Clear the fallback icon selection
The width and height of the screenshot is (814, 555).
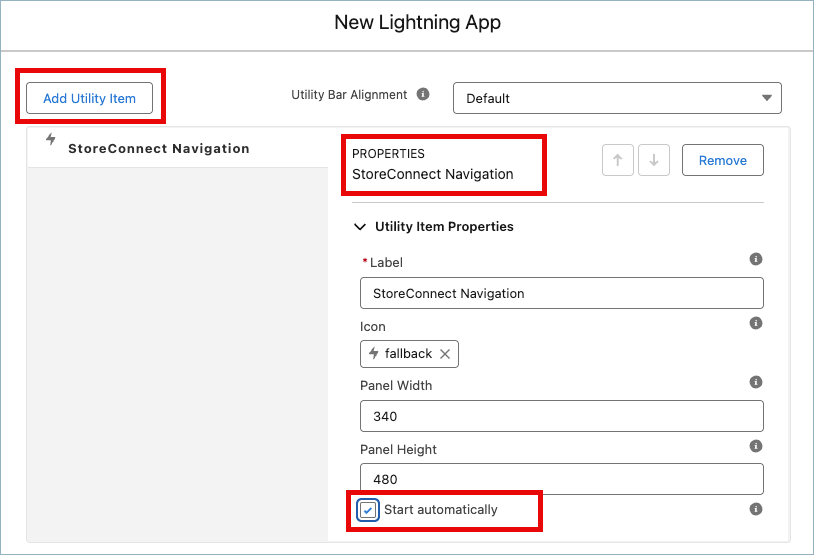click(445, 354)
